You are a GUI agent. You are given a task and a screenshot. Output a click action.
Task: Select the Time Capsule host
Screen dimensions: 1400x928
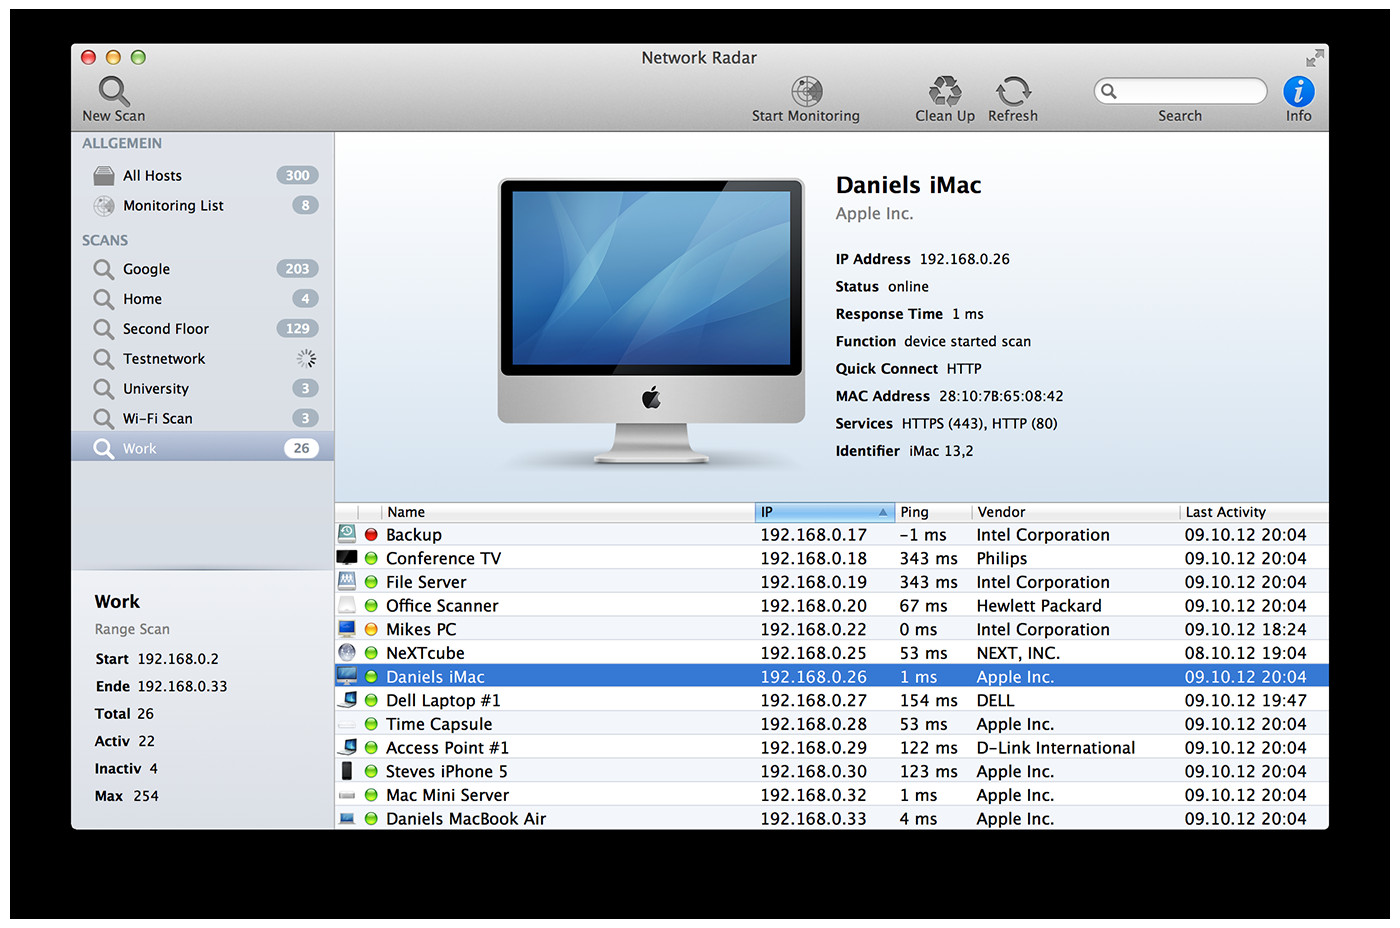439,724
